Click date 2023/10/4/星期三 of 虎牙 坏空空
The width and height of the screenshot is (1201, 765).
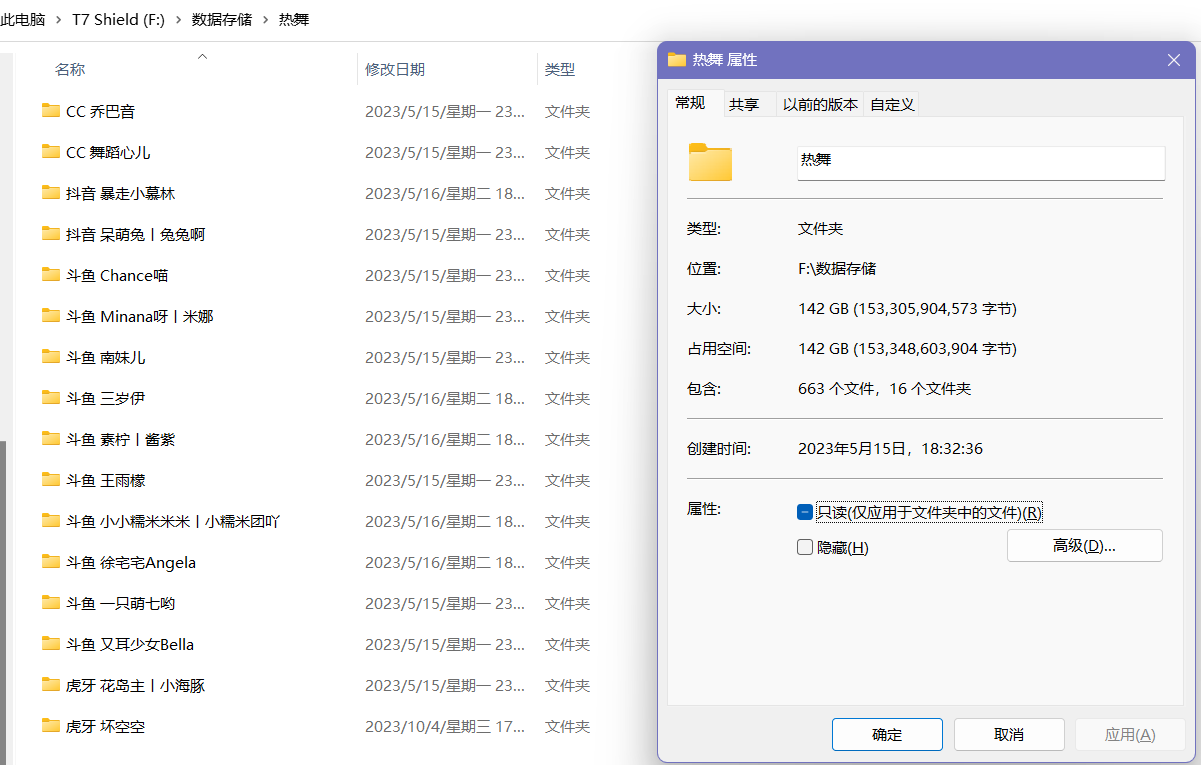tap(444, 726)
